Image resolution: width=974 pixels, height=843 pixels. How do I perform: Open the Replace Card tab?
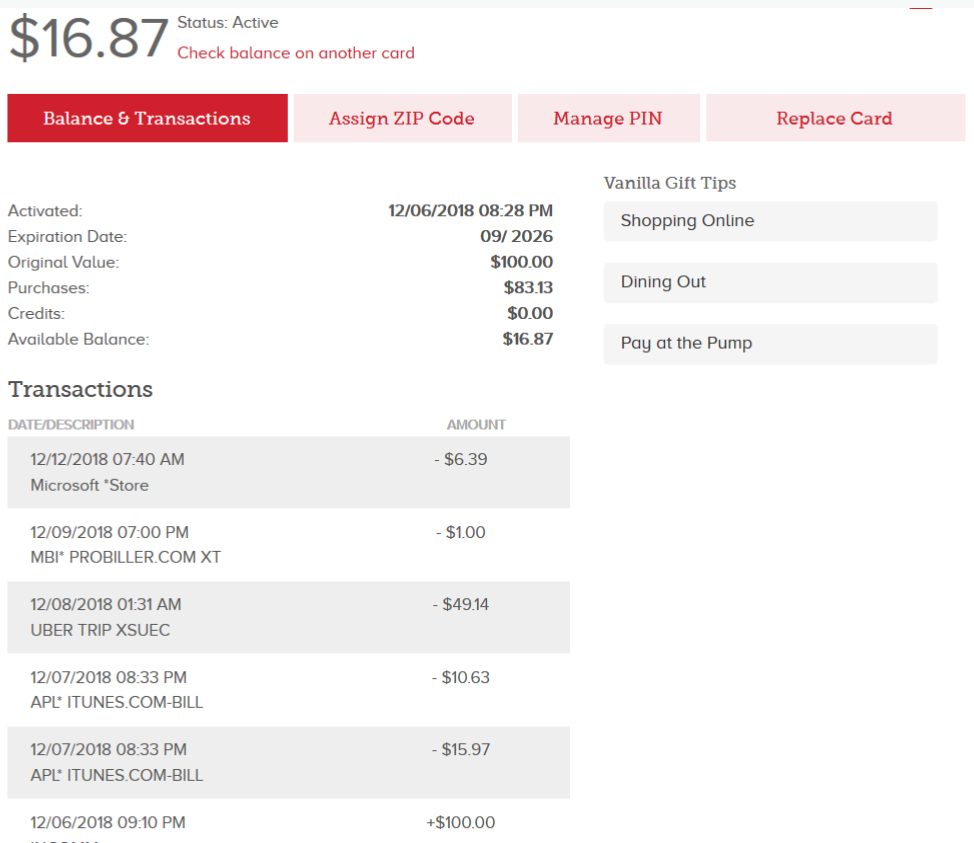pos(834,117)
